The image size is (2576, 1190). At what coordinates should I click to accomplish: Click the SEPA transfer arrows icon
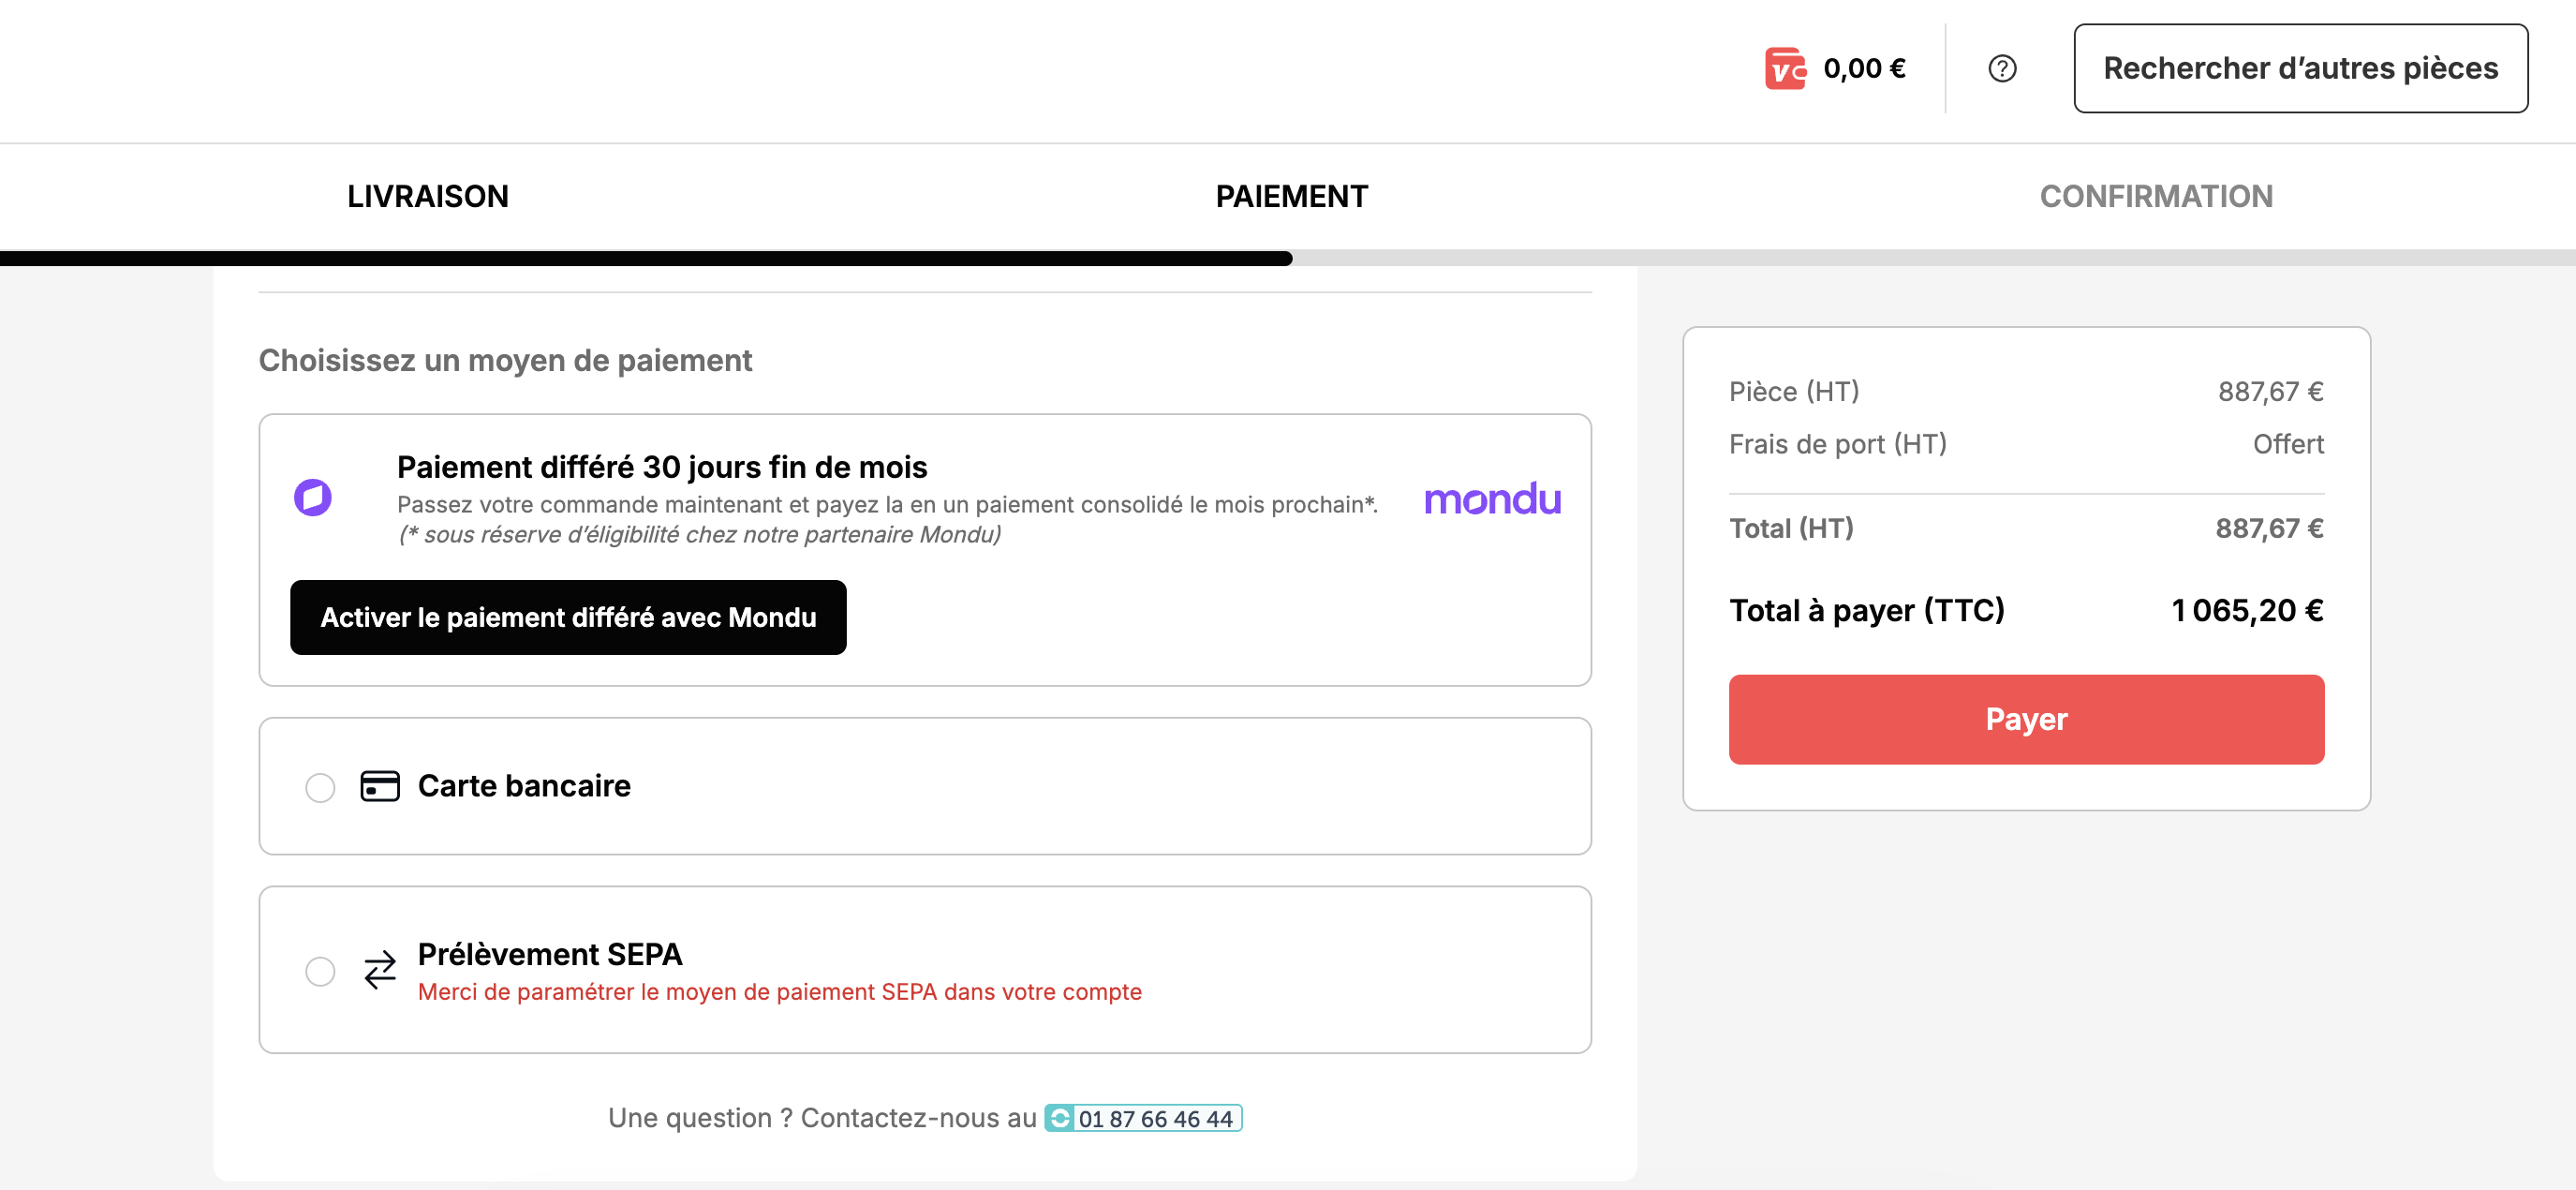click(x=380, y=969)
